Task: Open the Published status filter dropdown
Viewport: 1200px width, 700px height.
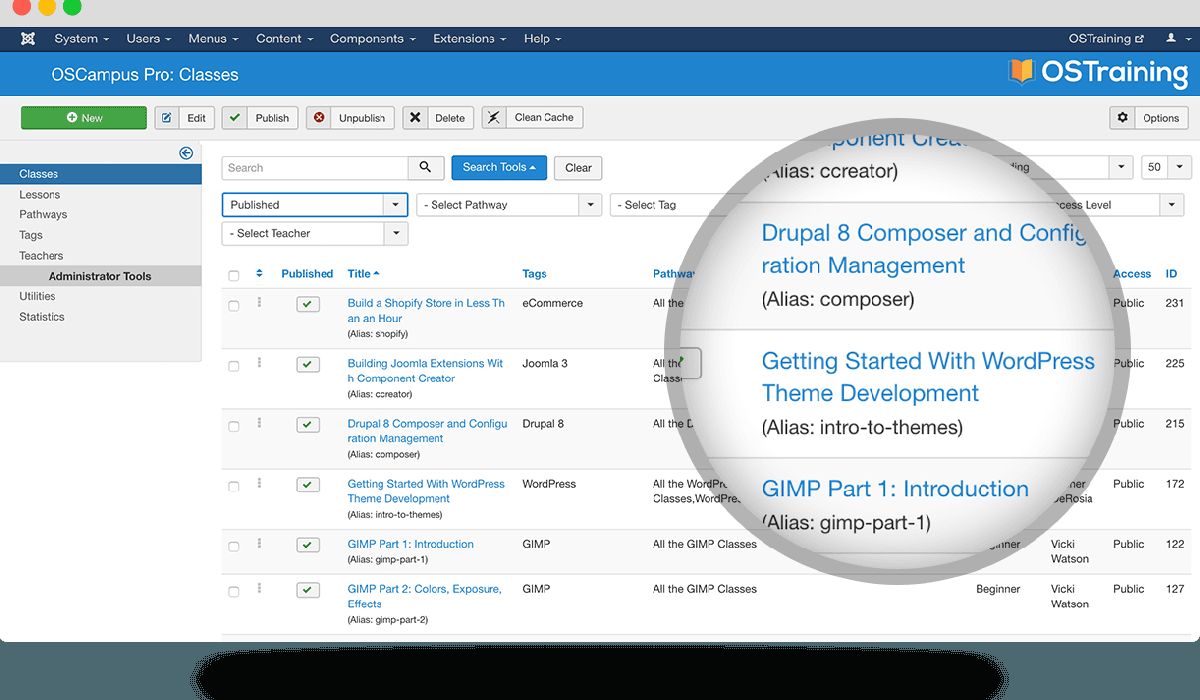Action: pyautogui.click(x=315, y=205)
